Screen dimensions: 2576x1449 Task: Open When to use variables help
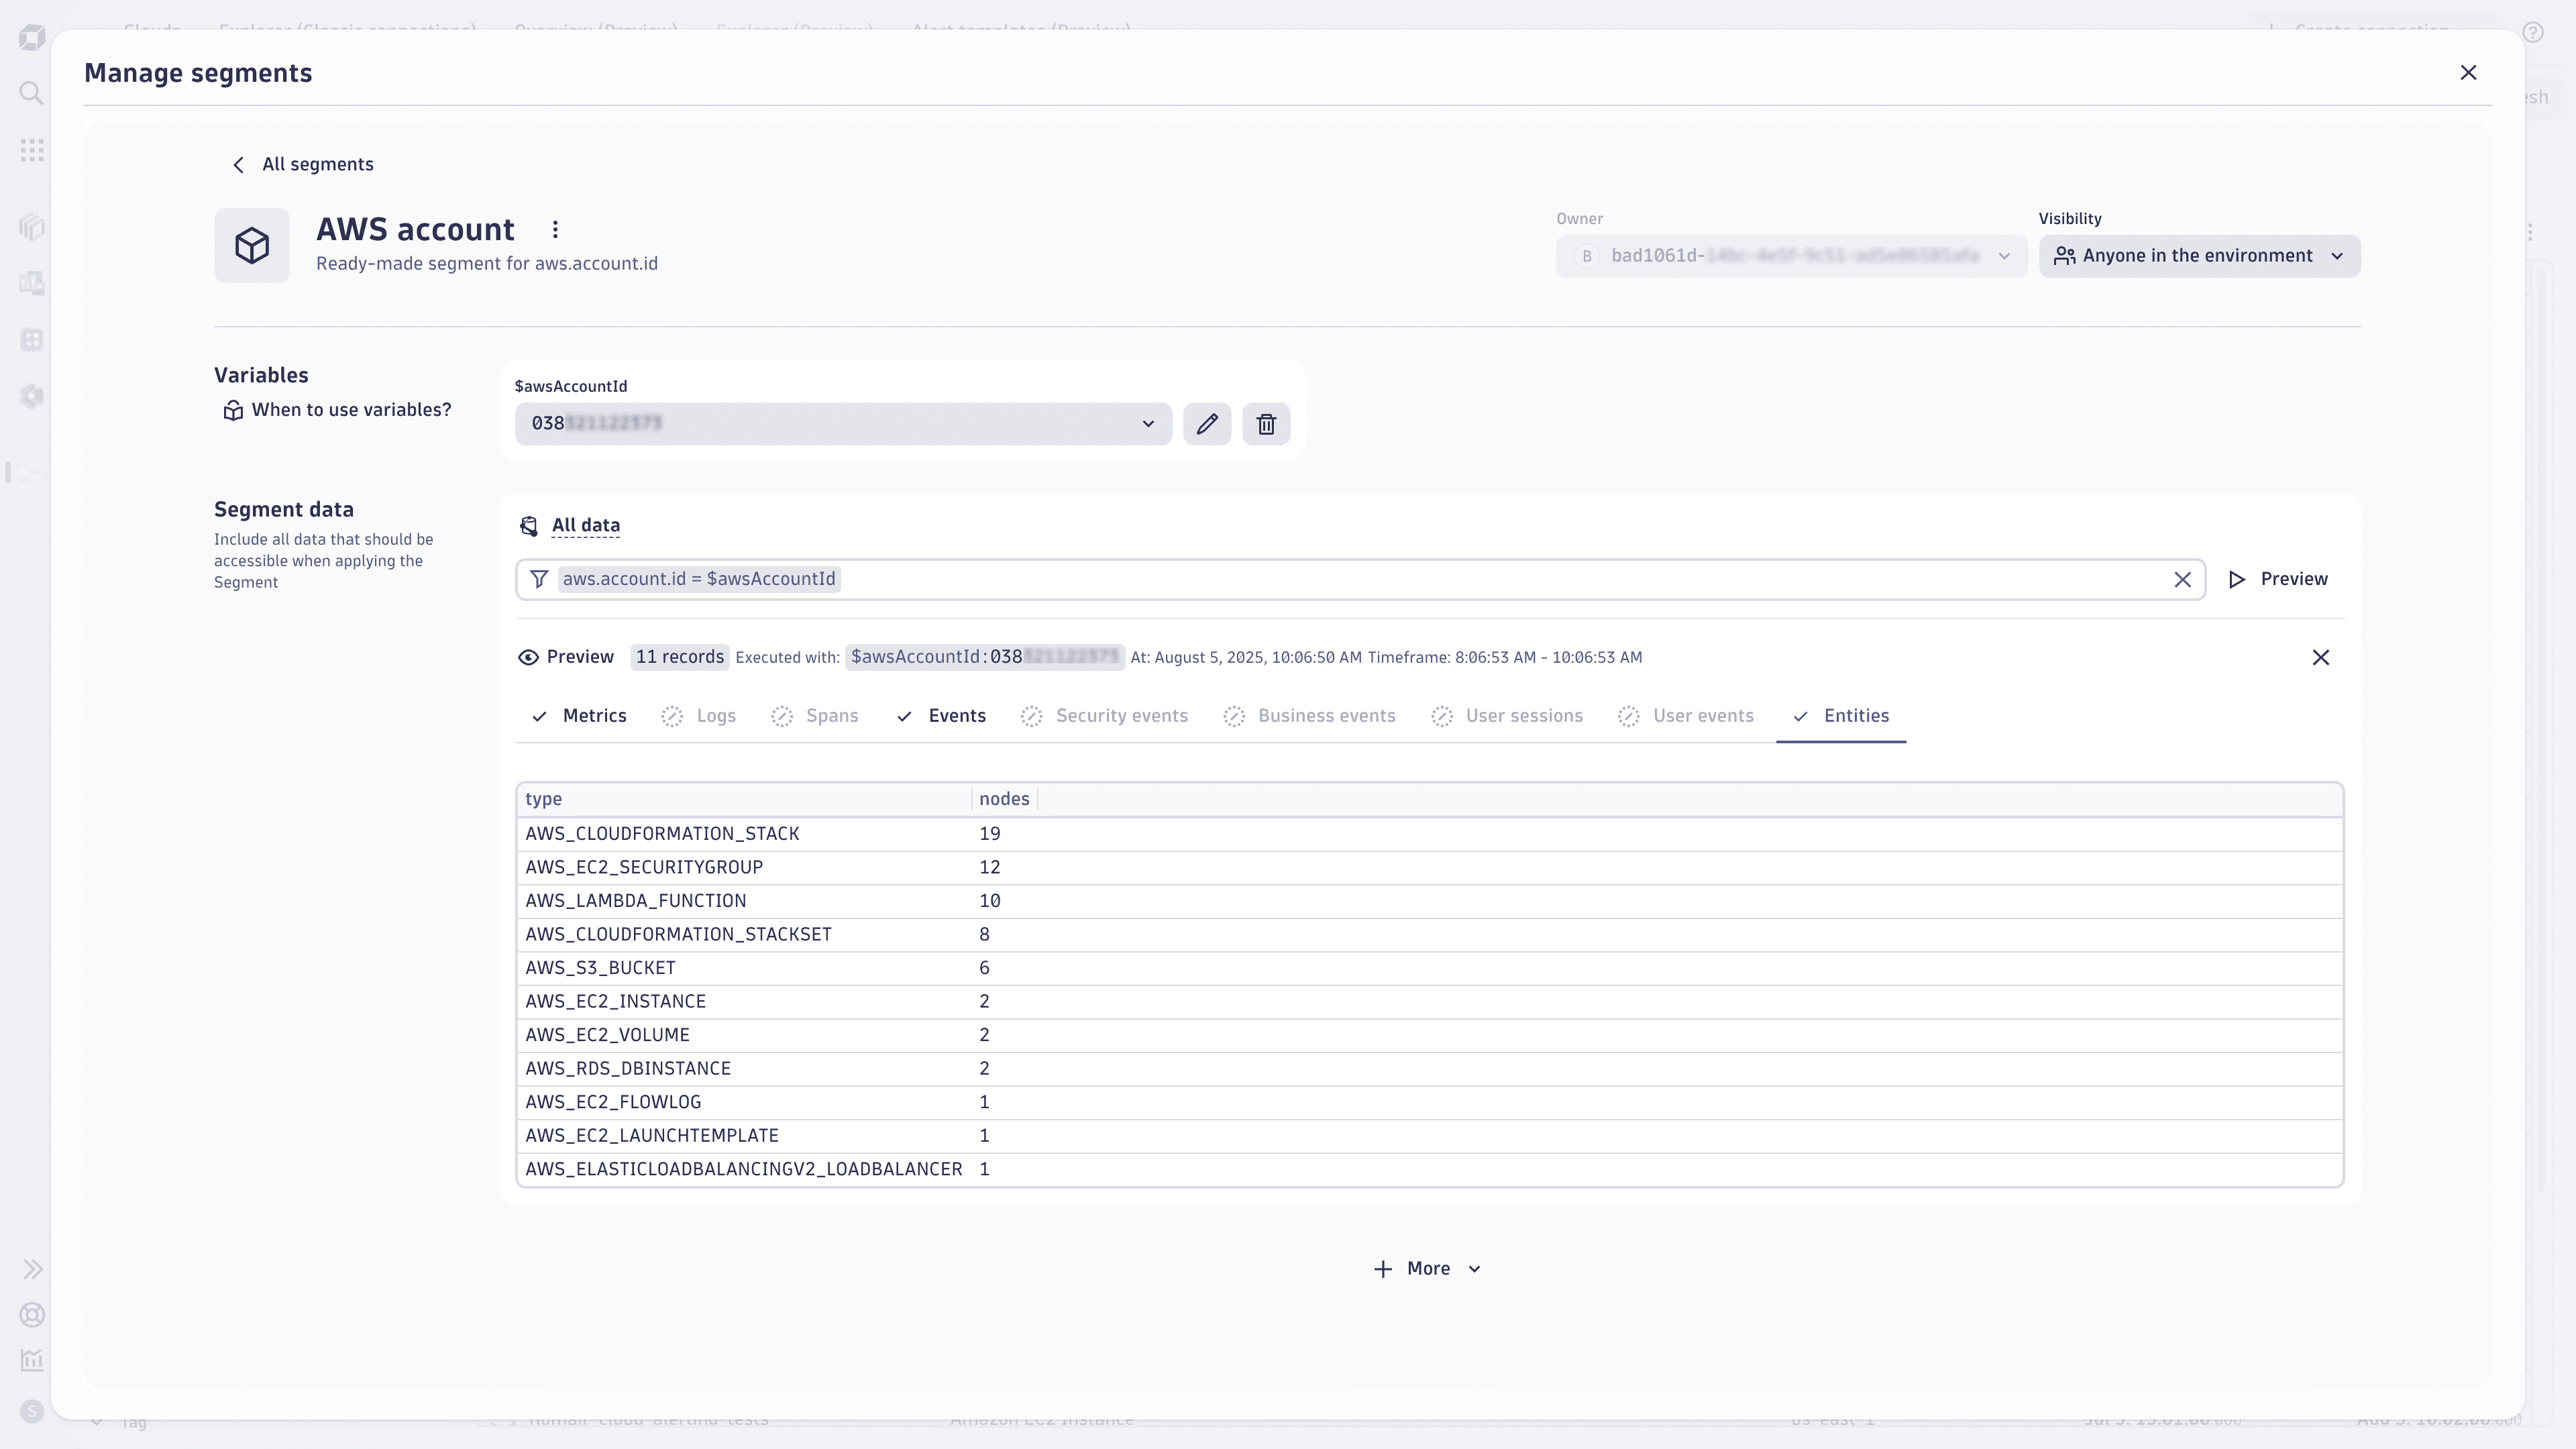tap(337, 410)
